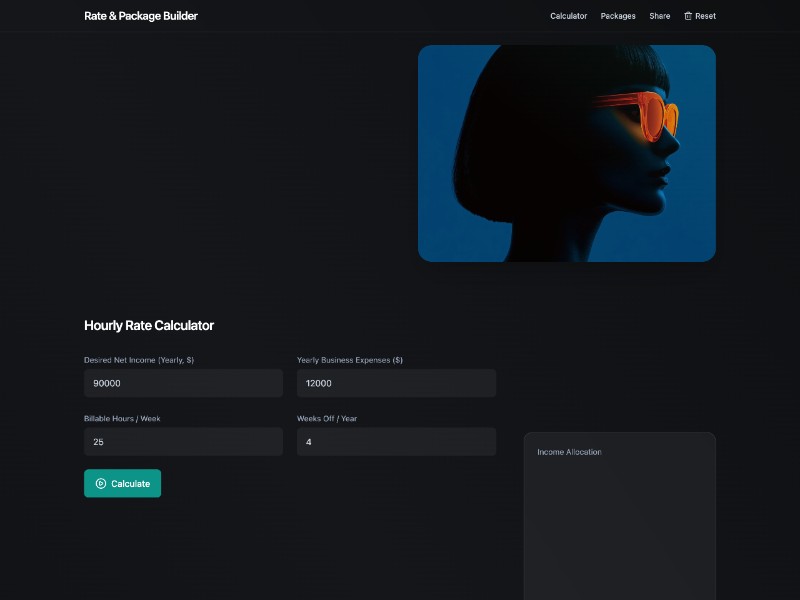Click the Billable Hours / Week label
The image size is (800, 600).
[122, 419]
